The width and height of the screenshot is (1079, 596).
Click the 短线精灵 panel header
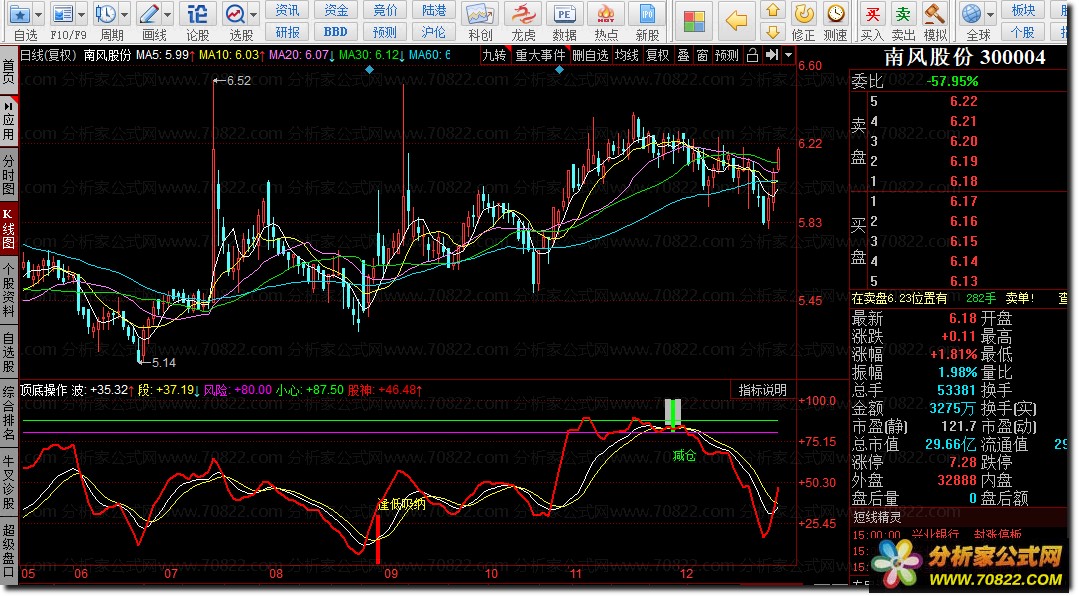[x=877, y=517]
